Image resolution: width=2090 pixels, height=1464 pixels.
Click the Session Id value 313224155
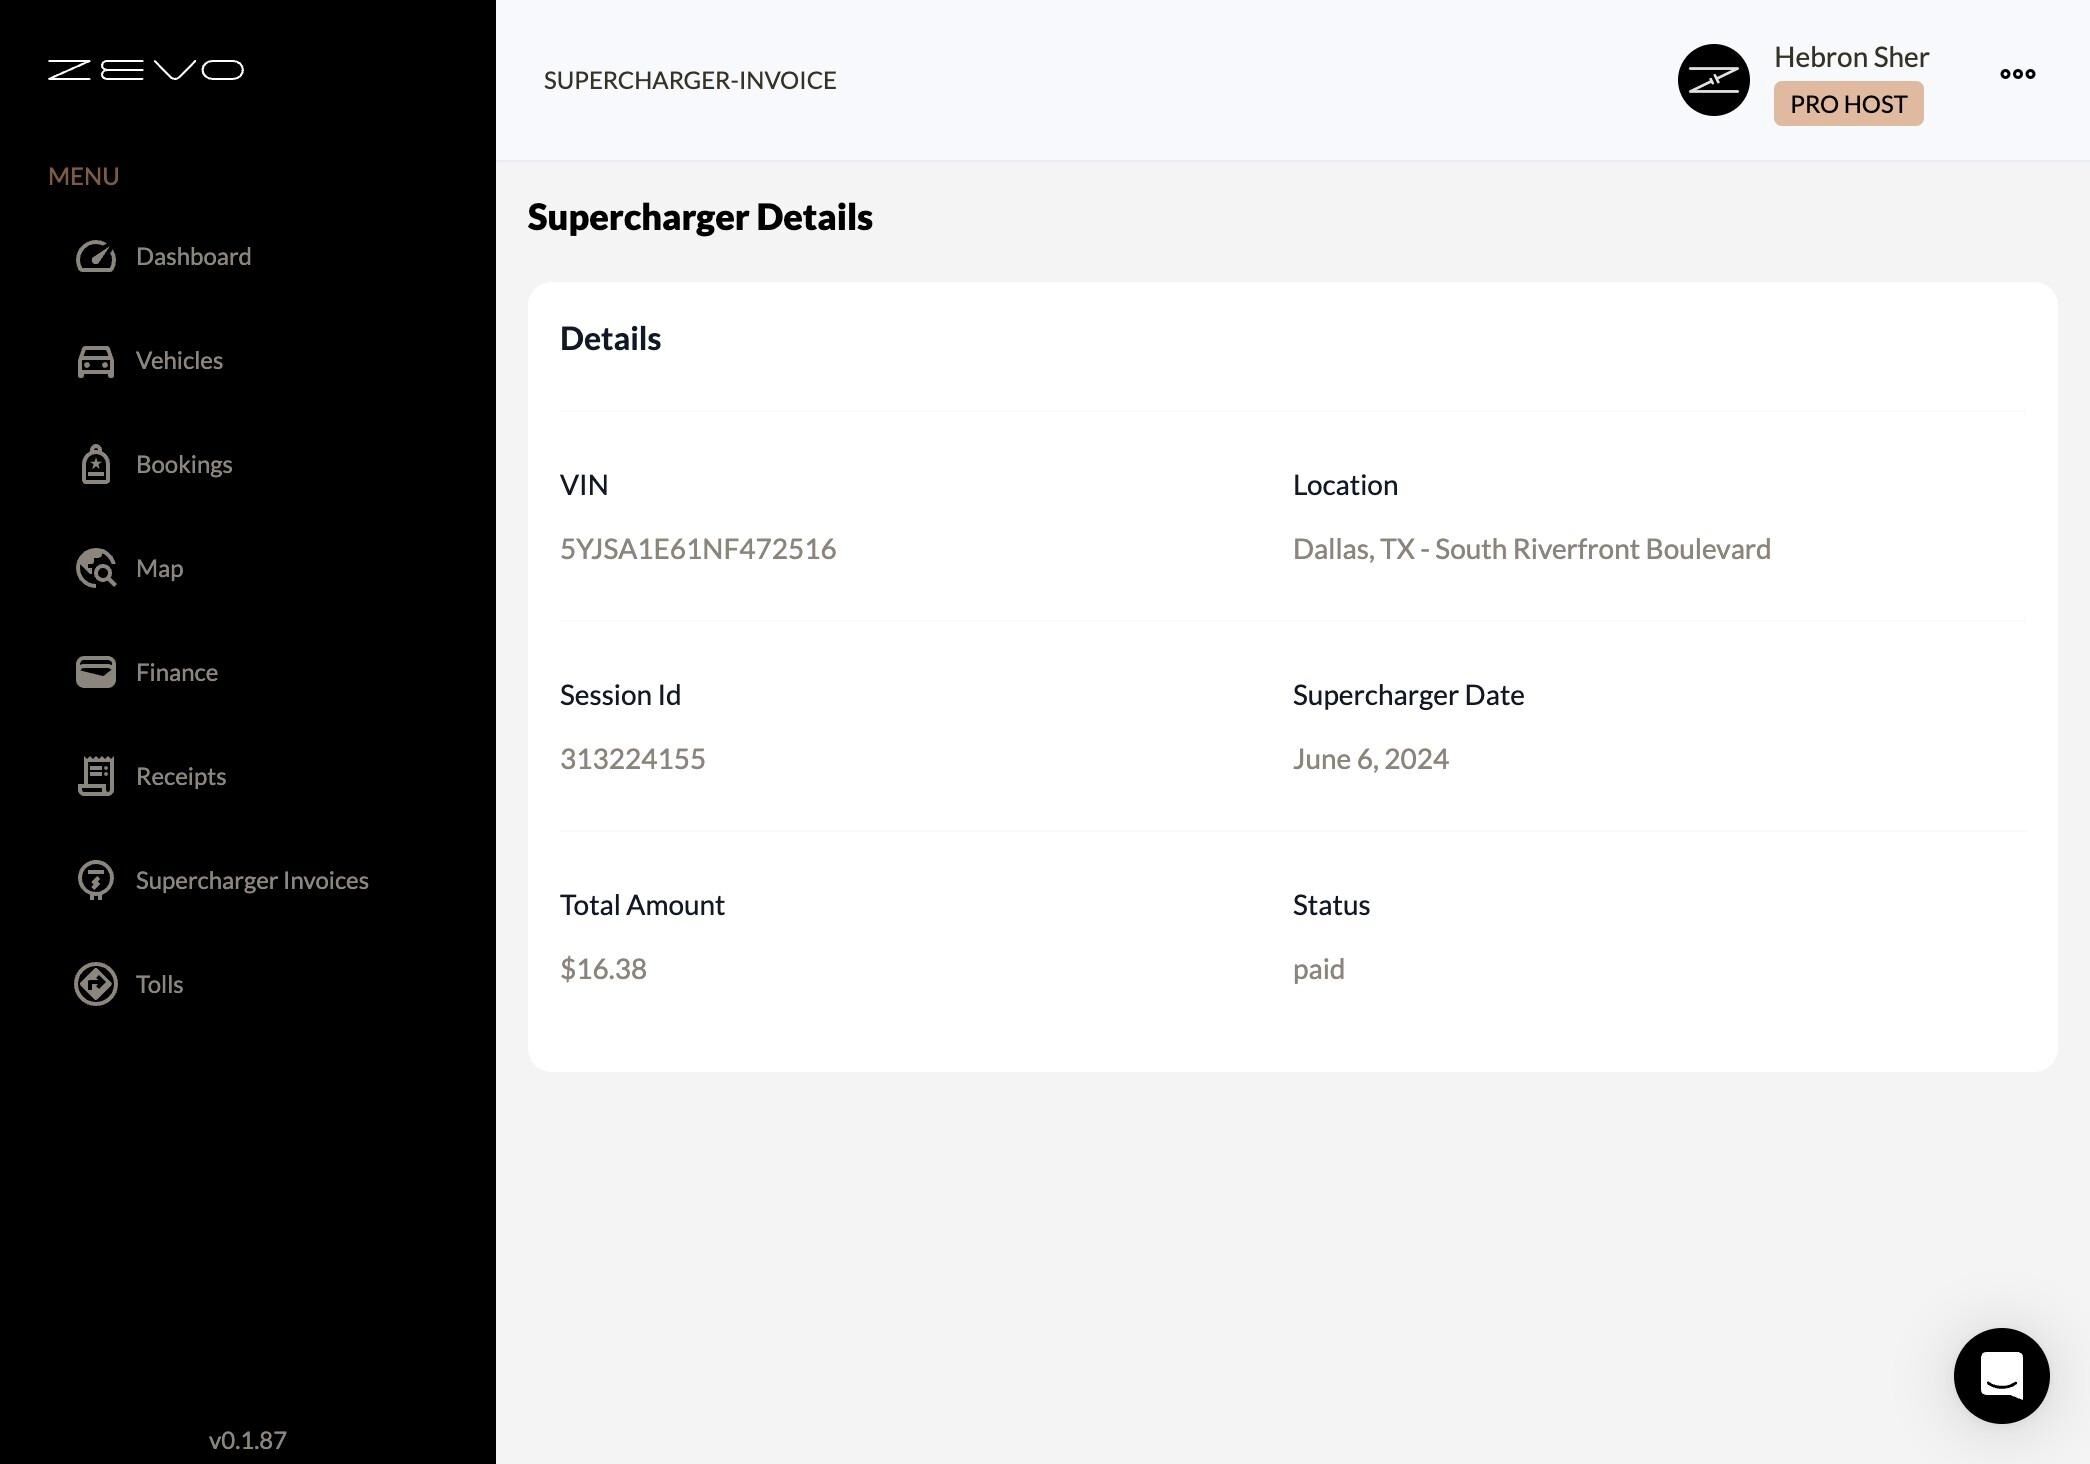pyautogui.click(x=633, y=759)
